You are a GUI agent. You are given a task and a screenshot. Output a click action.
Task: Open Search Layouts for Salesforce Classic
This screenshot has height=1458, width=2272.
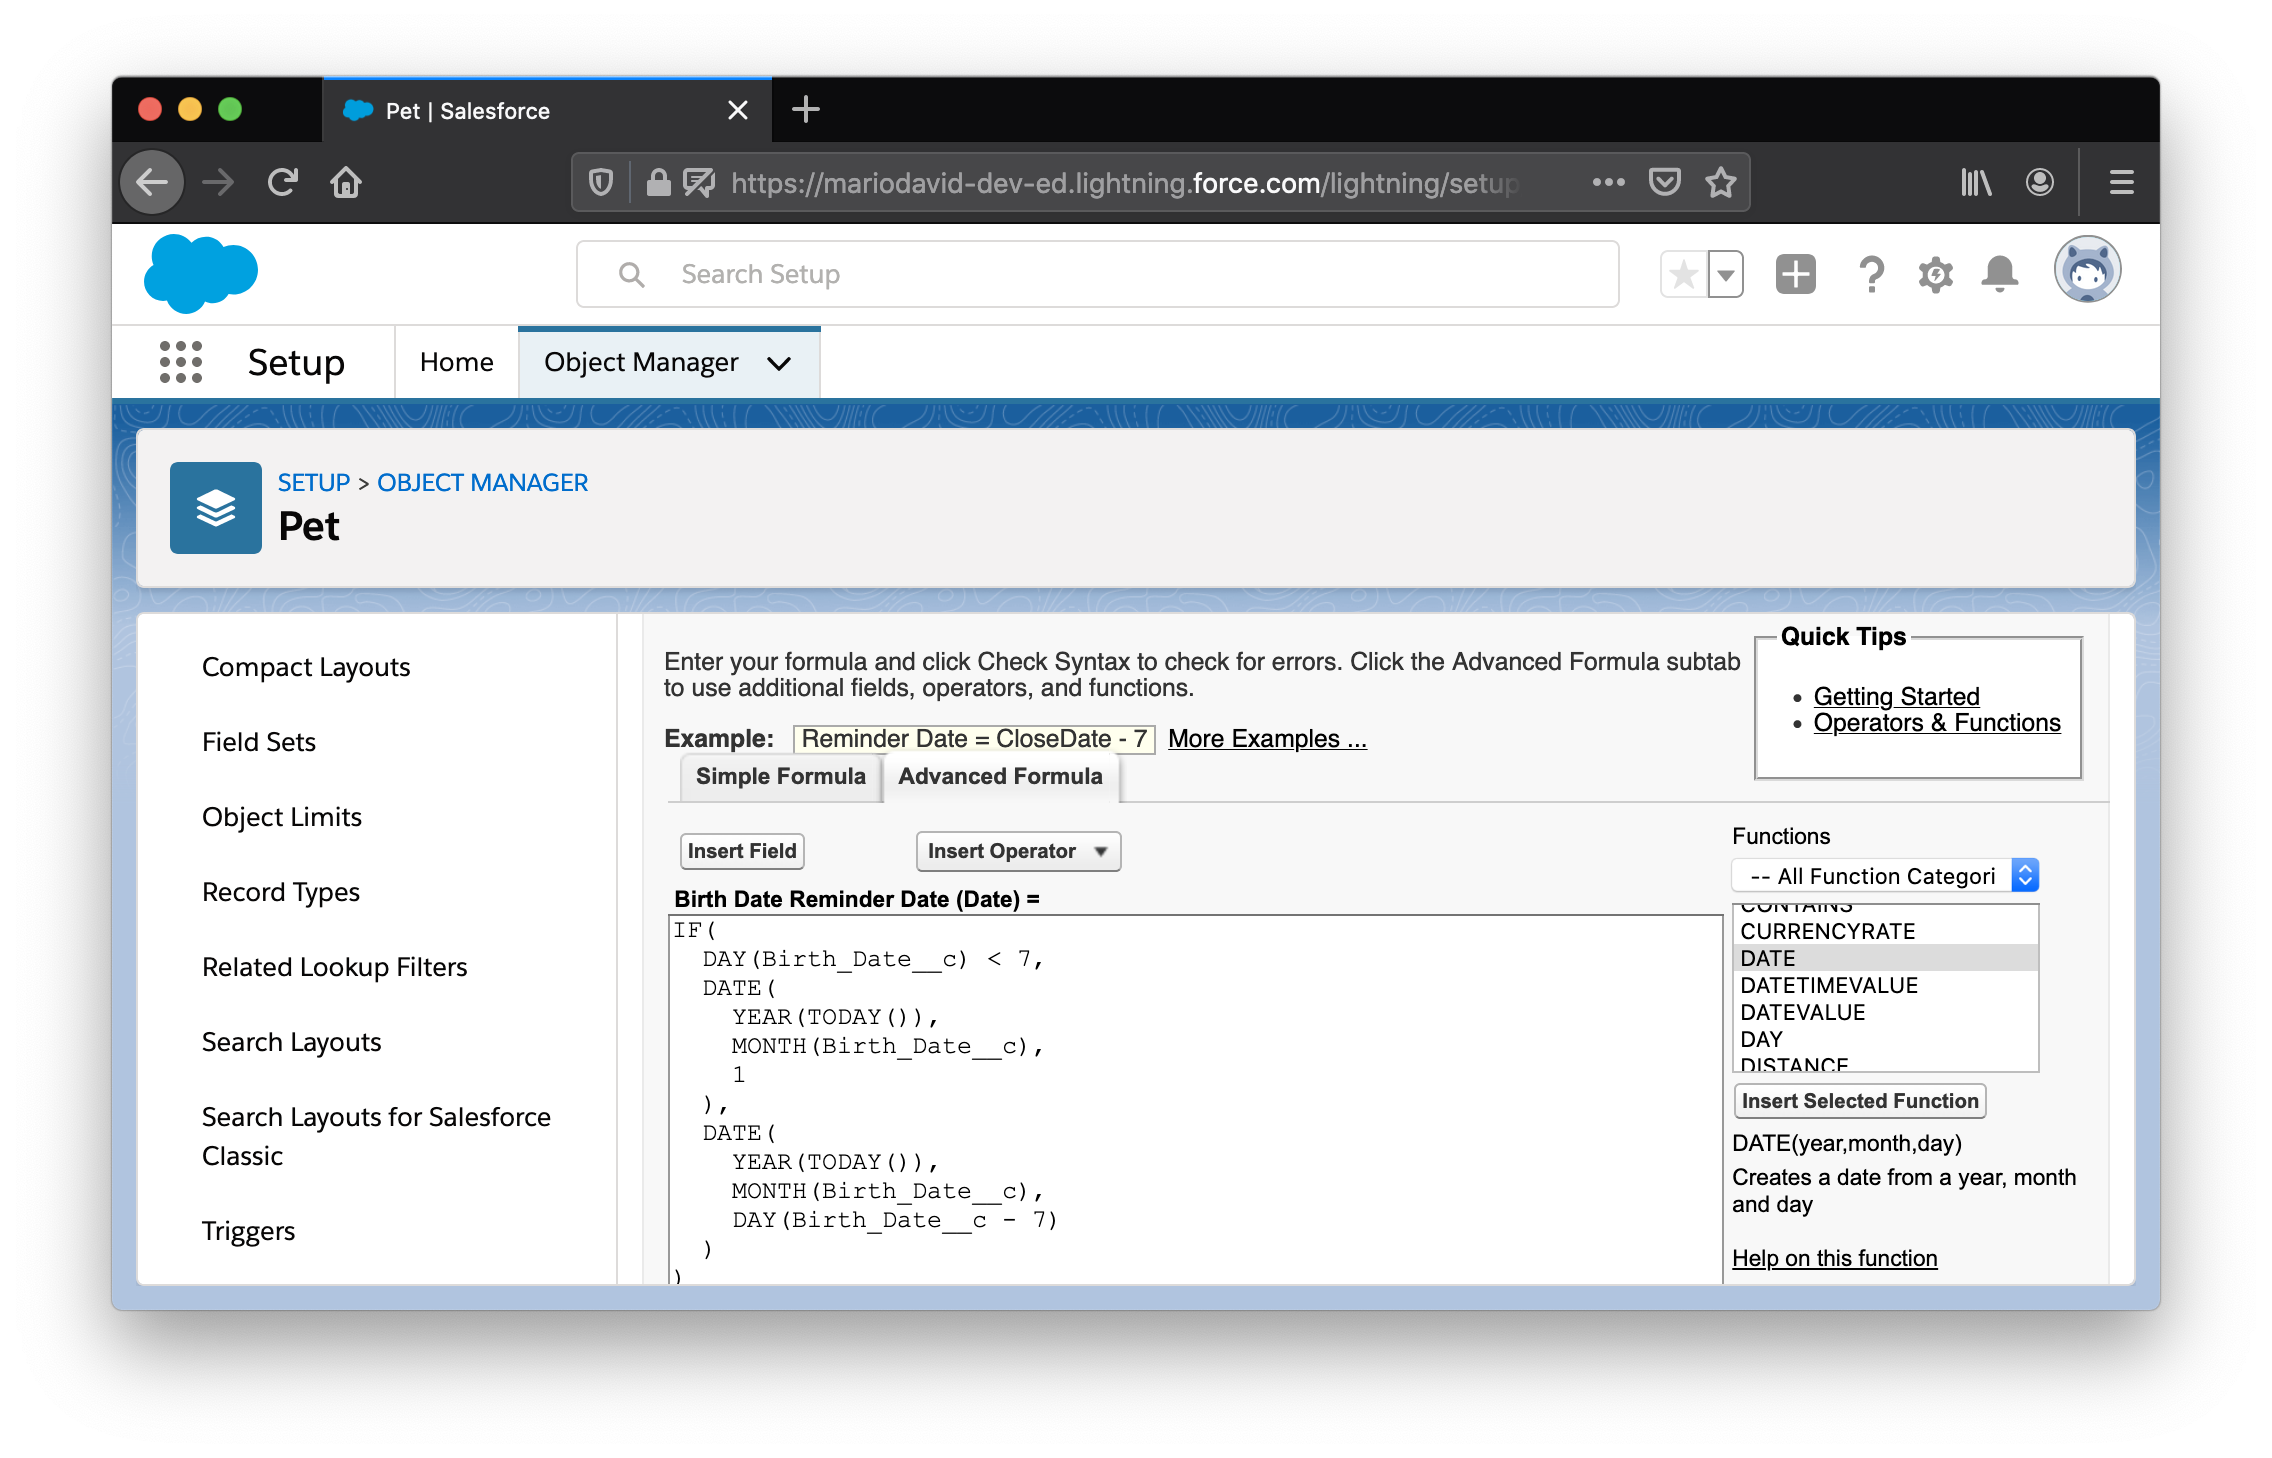[376, 1136]
